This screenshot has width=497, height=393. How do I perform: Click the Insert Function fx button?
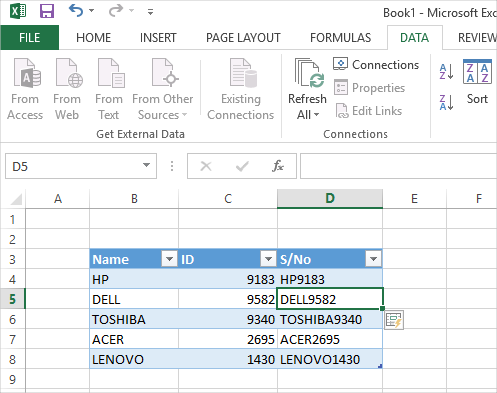point(278,166)
